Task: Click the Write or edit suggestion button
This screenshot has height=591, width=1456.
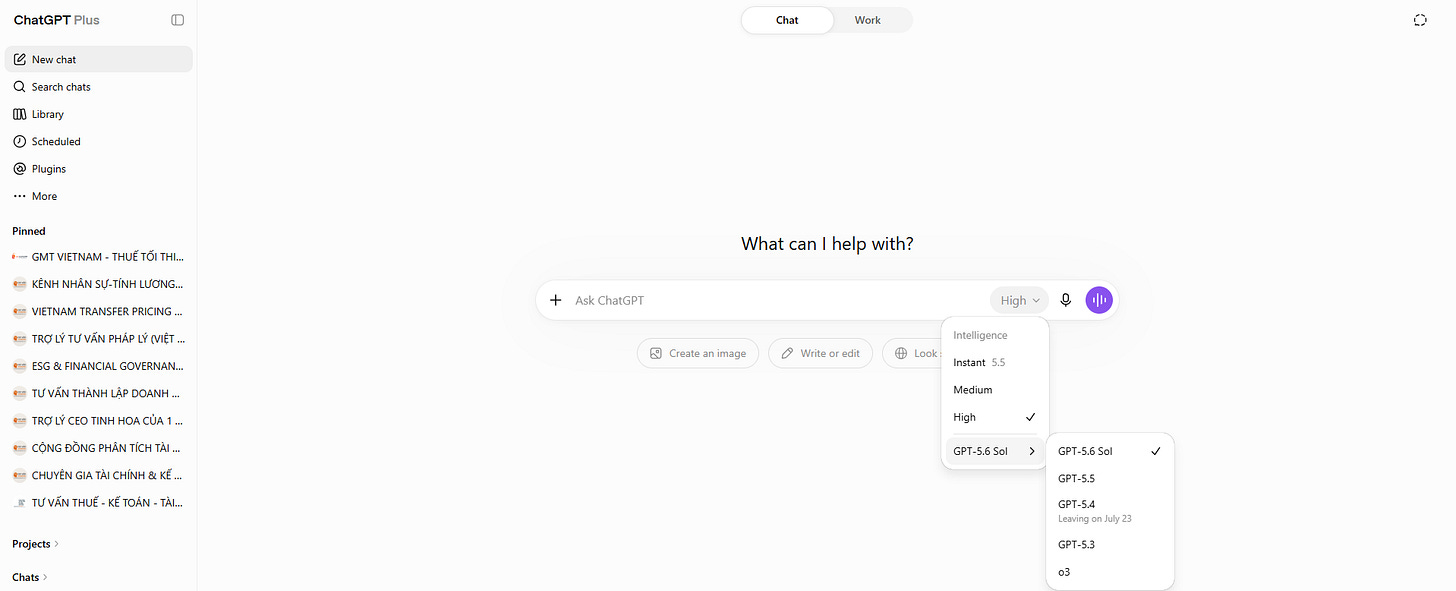Action: pos(821,353)
